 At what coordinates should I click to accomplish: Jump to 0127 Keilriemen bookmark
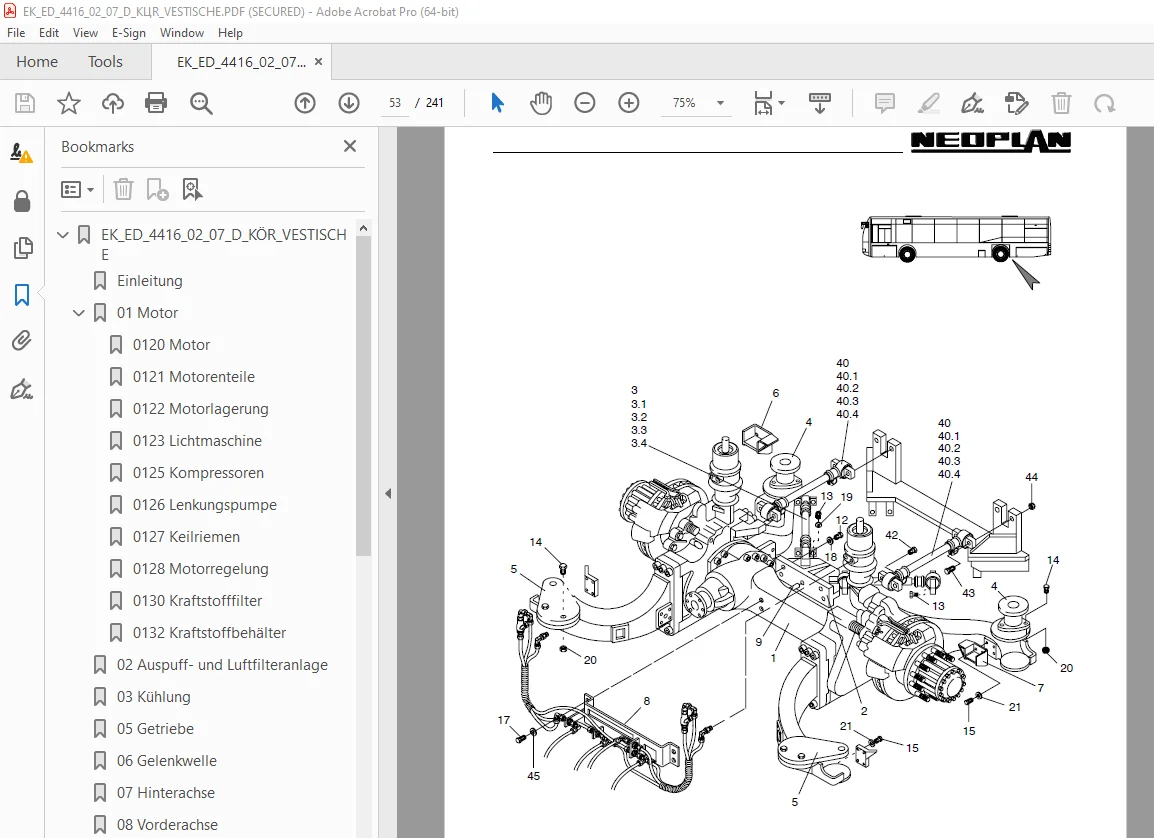pos(186,537)
